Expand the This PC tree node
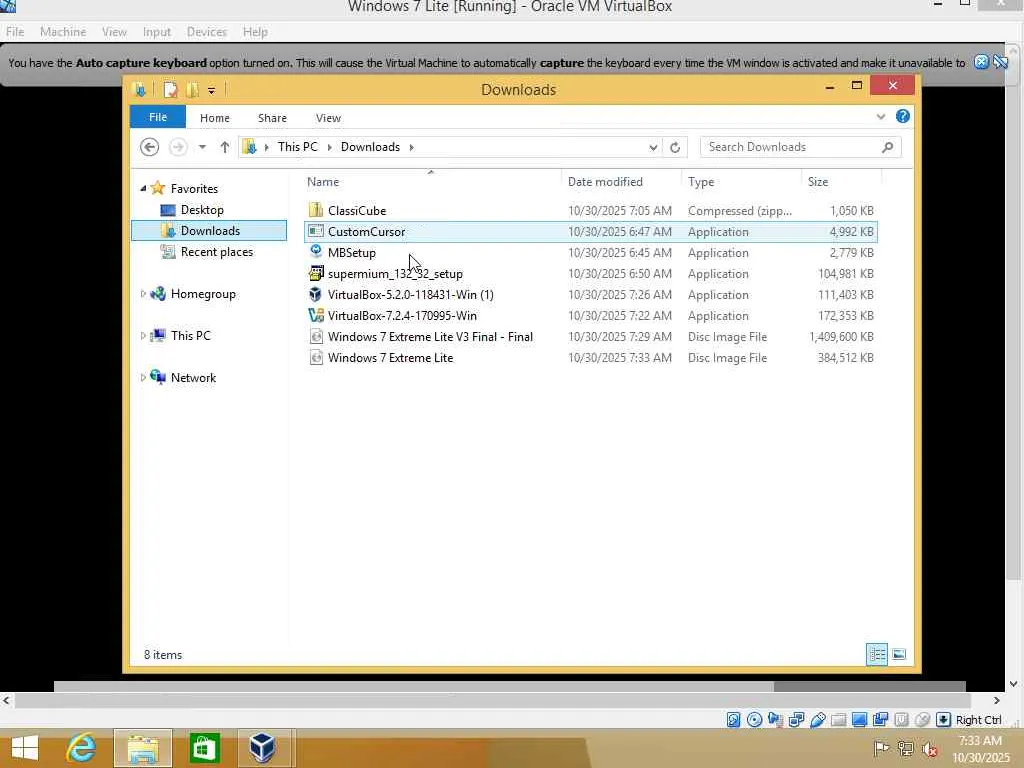Screen dimensions: 1024x768 pyautogui.click(x=143, y=336)
